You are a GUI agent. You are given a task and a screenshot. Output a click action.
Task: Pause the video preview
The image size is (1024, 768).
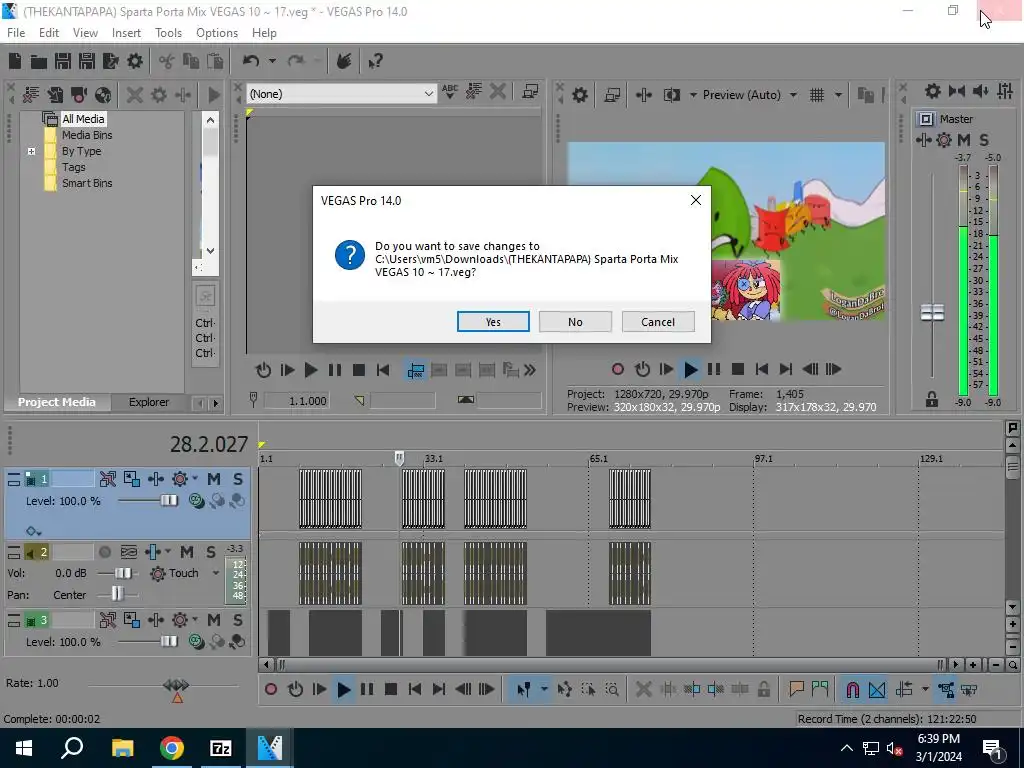click(714, 370)
